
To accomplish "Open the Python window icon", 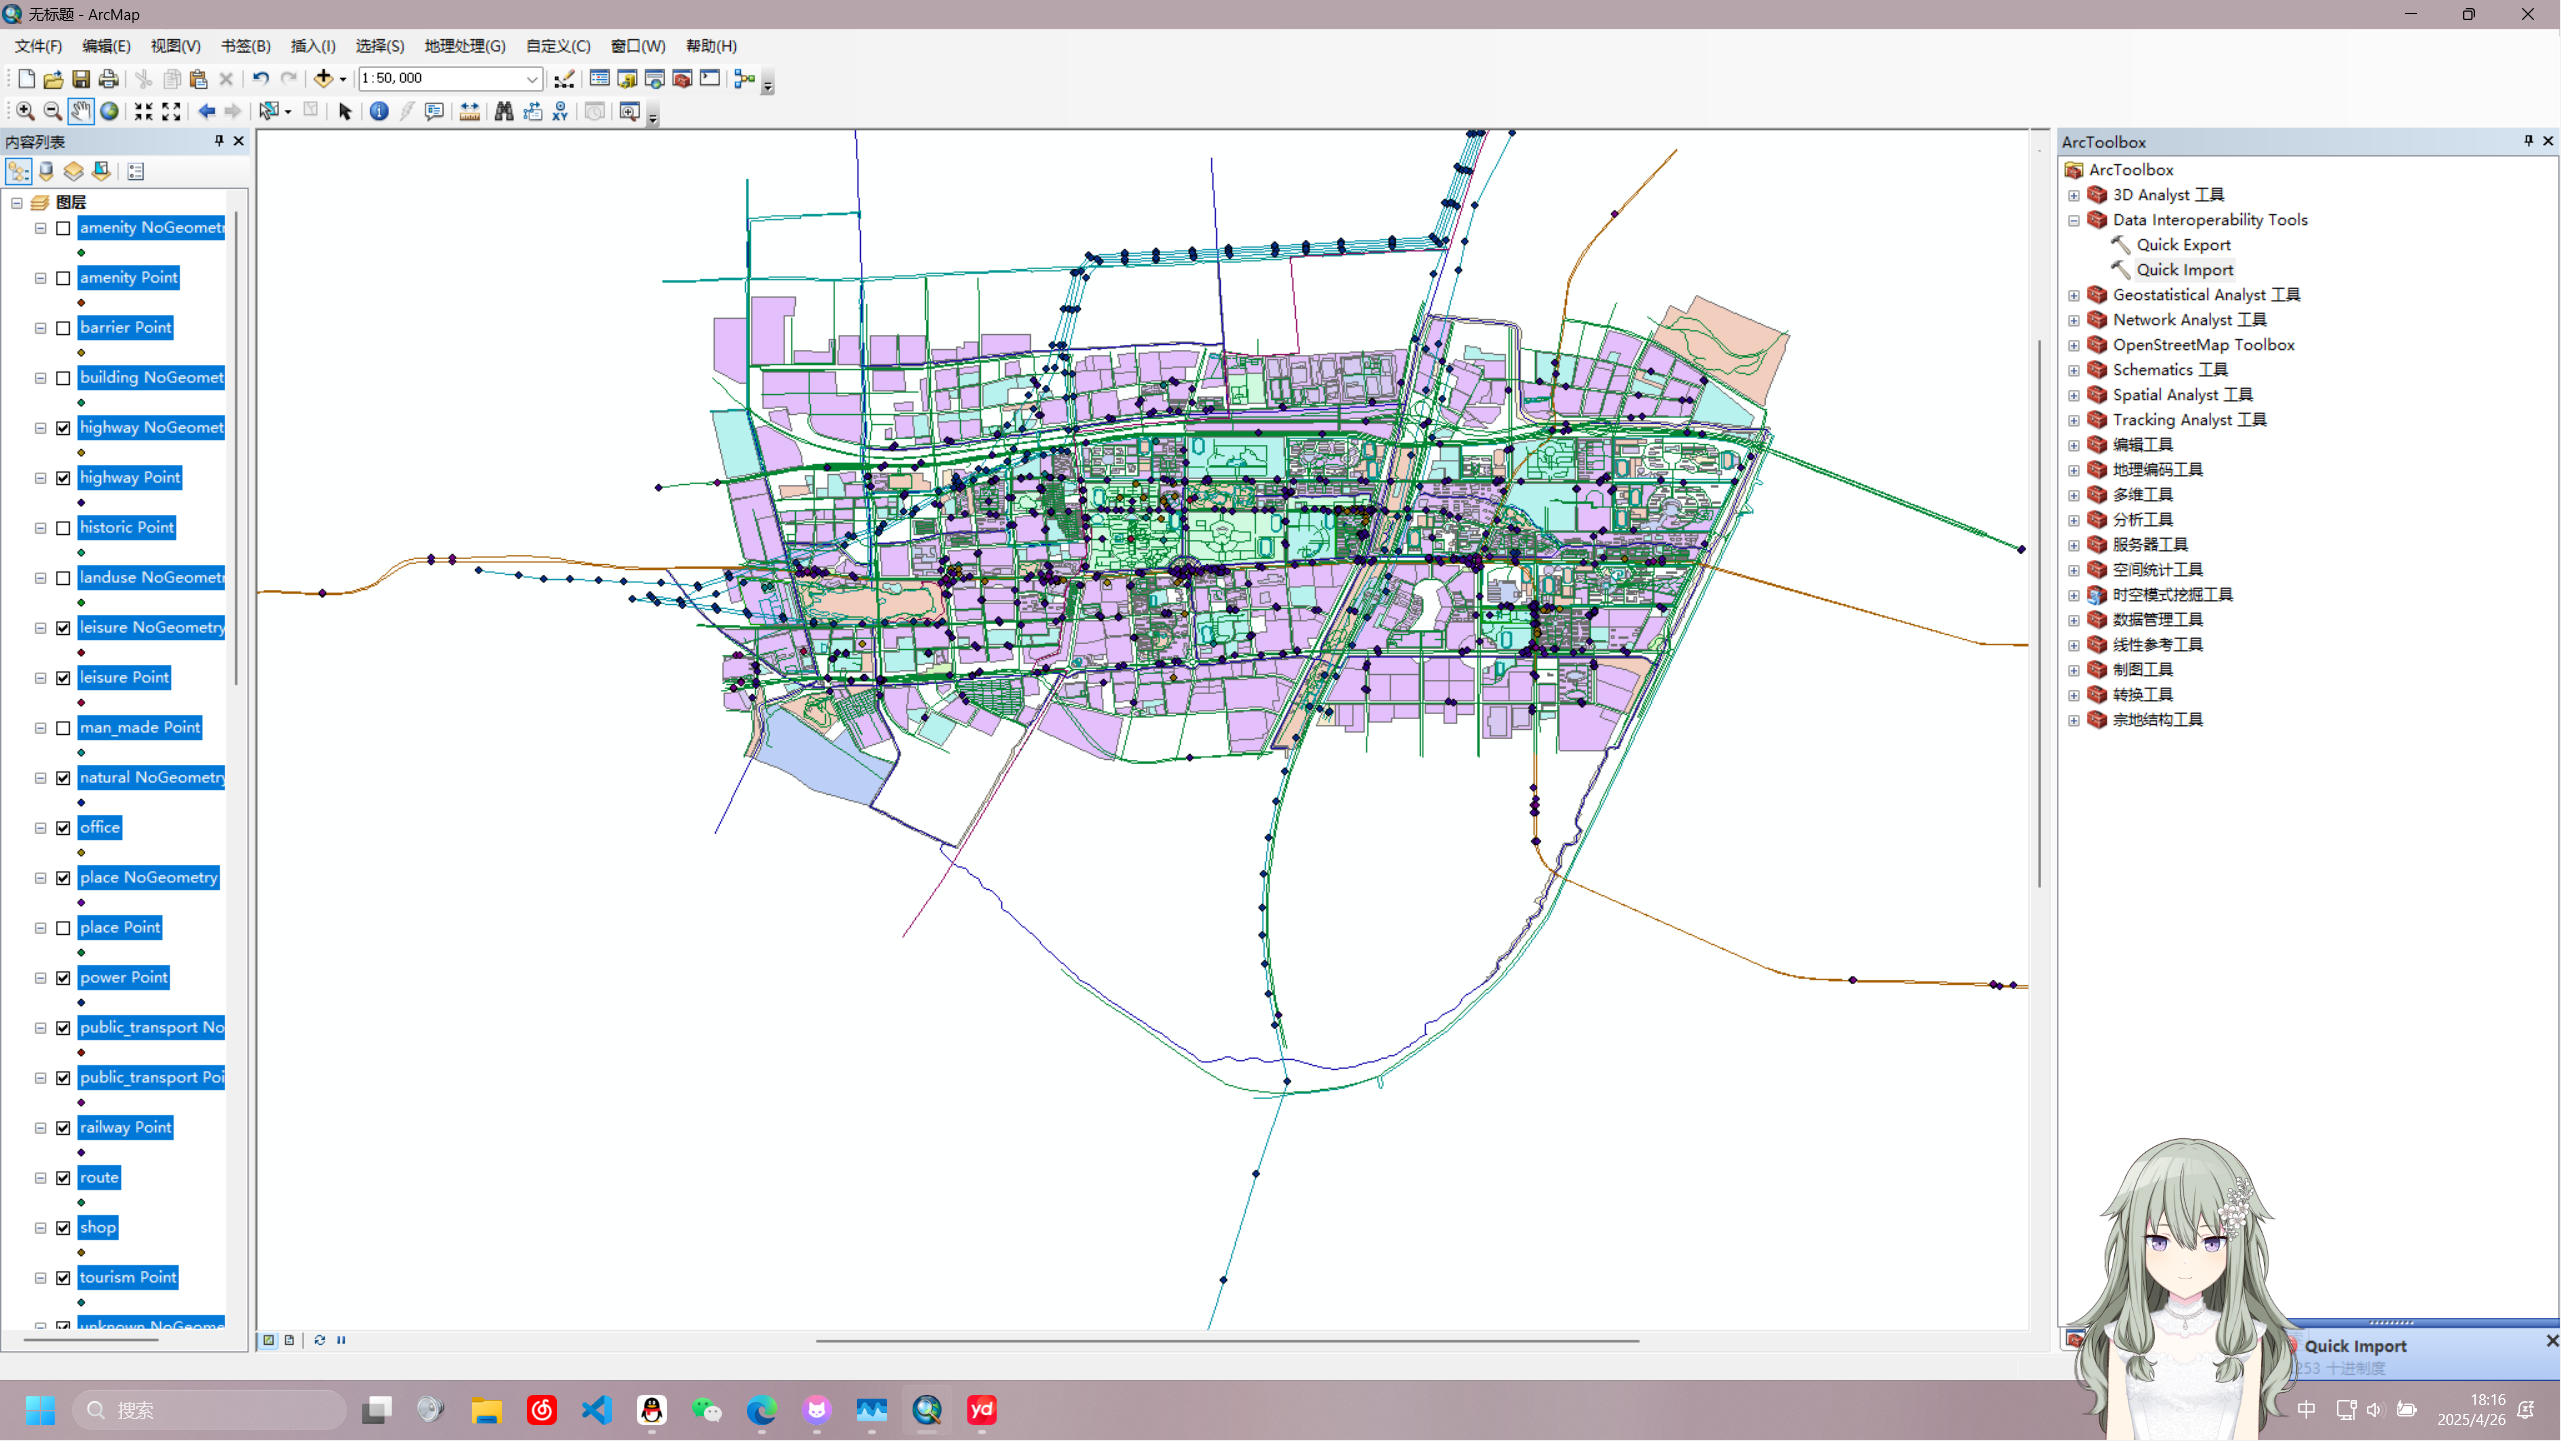I will click(x=710, y=78).
